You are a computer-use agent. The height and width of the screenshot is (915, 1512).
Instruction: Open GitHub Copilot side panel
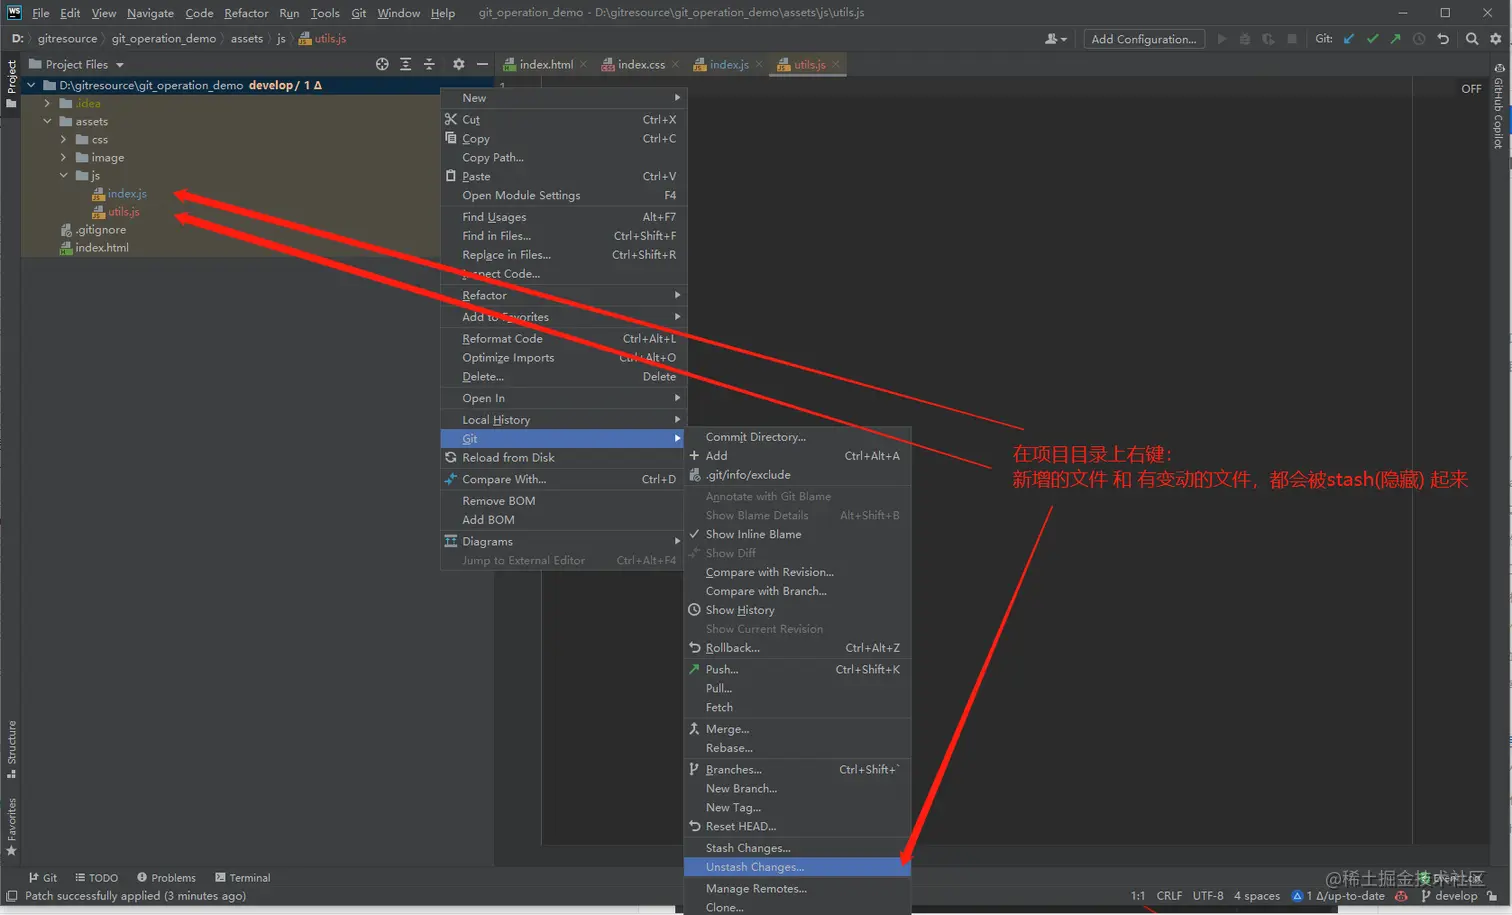1498,106
